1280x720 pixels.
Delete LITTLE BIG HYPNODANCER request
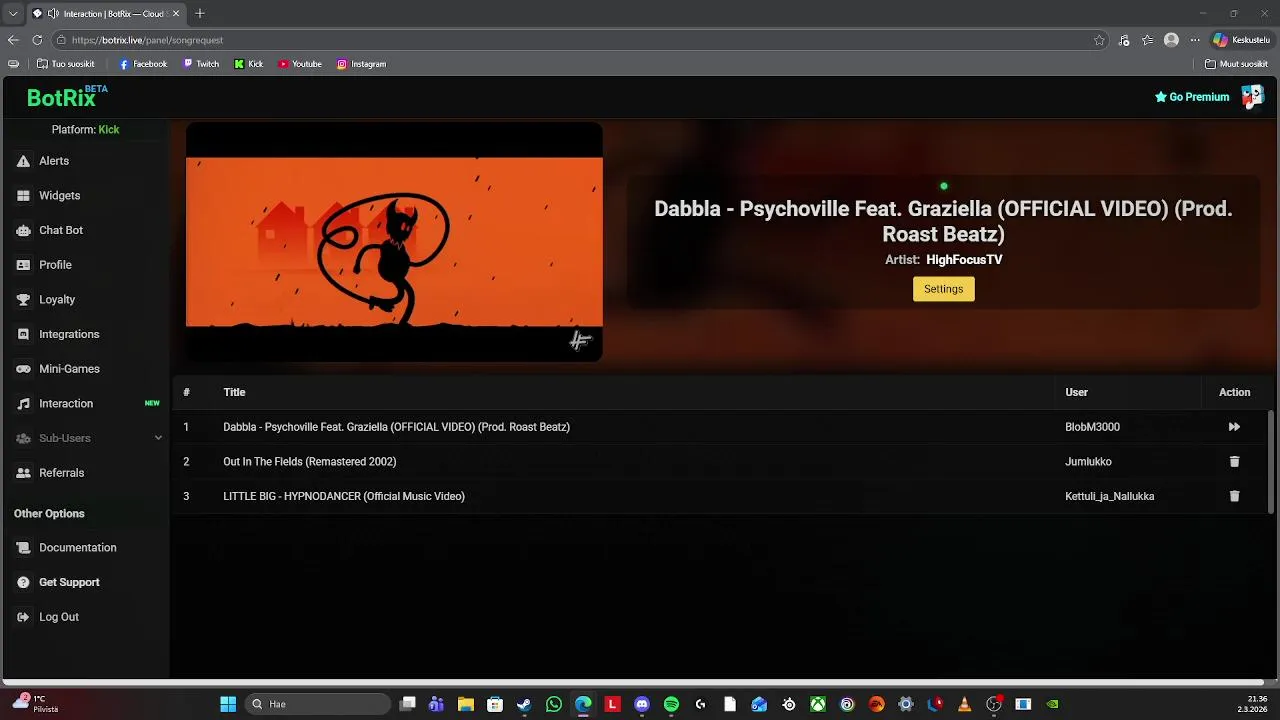[x=1234, y=496]
